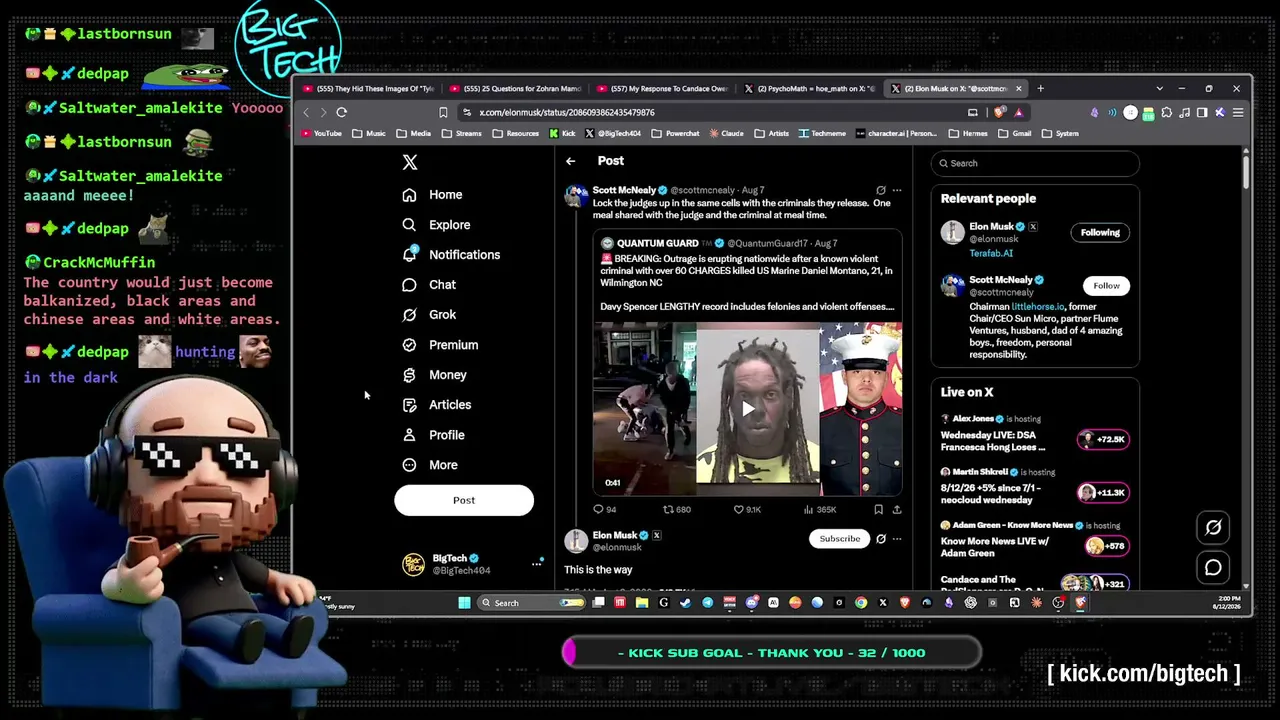
Task: Open Home from the X sidebar
Action: tap(432, 195)
